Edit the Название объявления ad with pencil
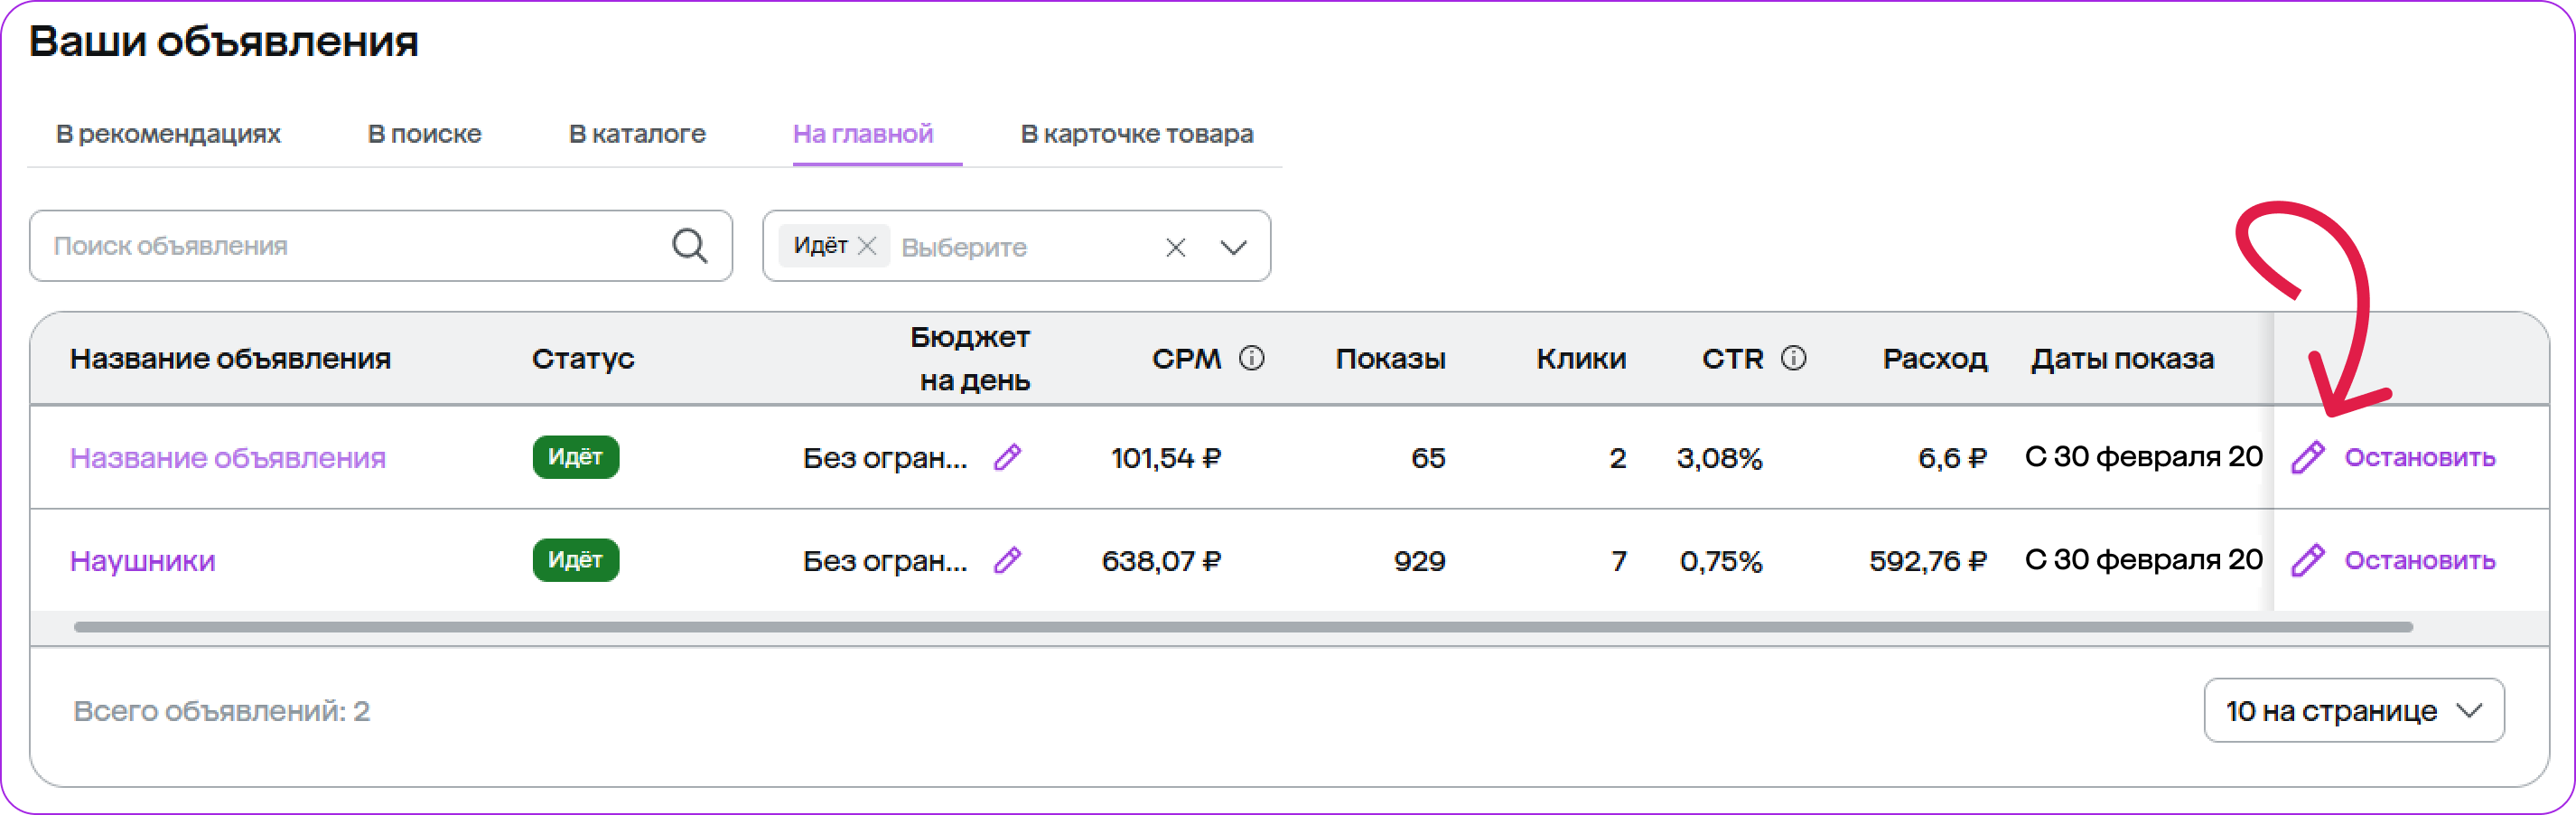The width and height of the screenshot is (2576, 815). [2308, 457]
